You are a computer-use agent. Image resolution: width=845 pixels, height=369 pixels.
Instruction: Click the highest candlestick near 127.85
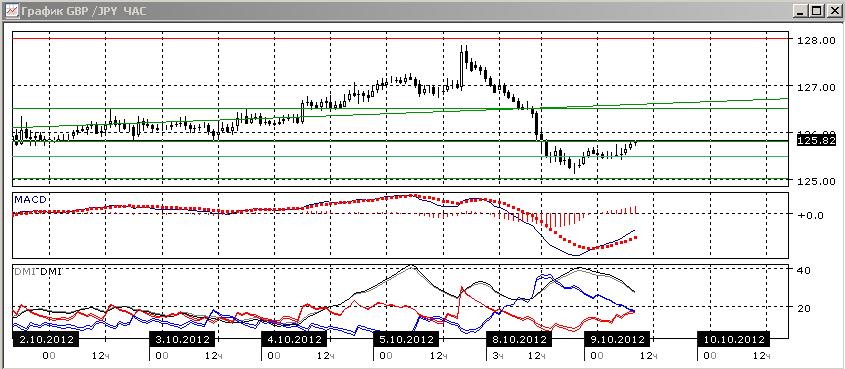tap(461, 67)
